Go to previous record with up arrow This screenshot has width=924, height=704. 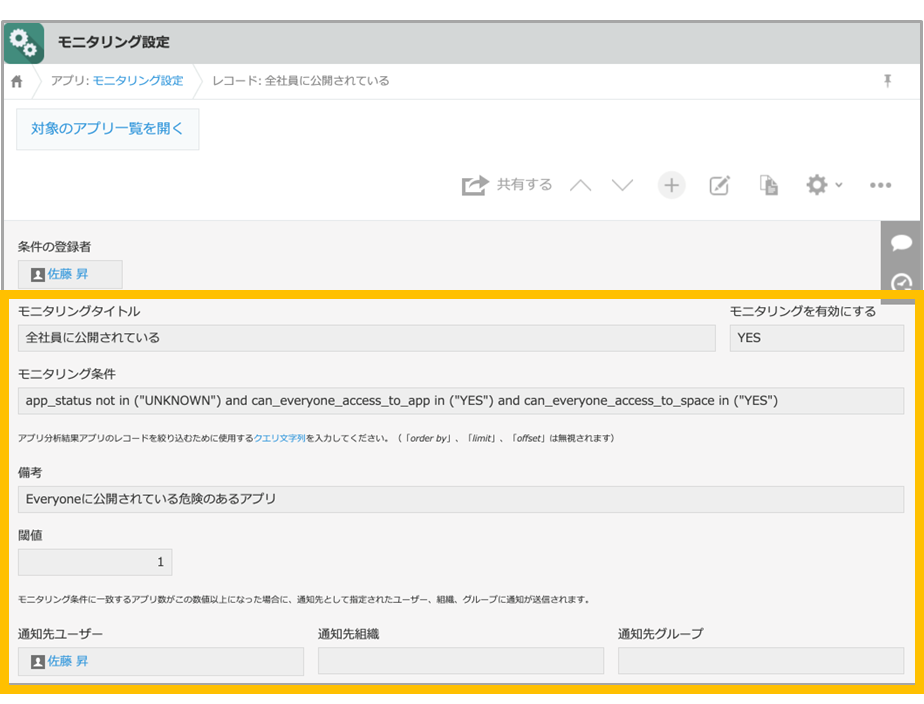[x=580, y=186]
